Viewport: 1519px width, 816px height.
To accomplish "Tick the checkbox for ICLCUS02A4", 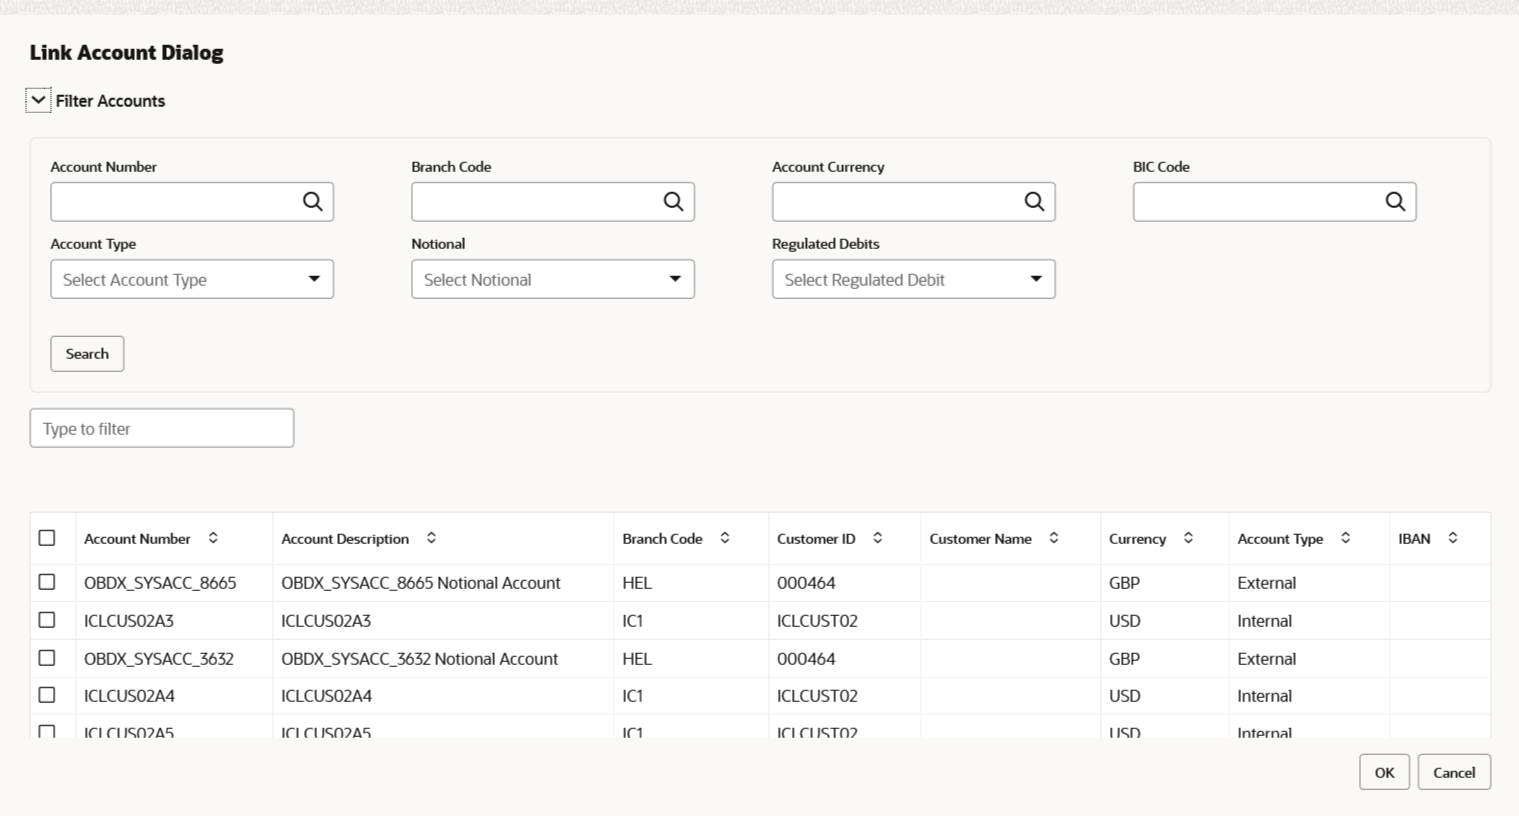I will coord(47,695).
